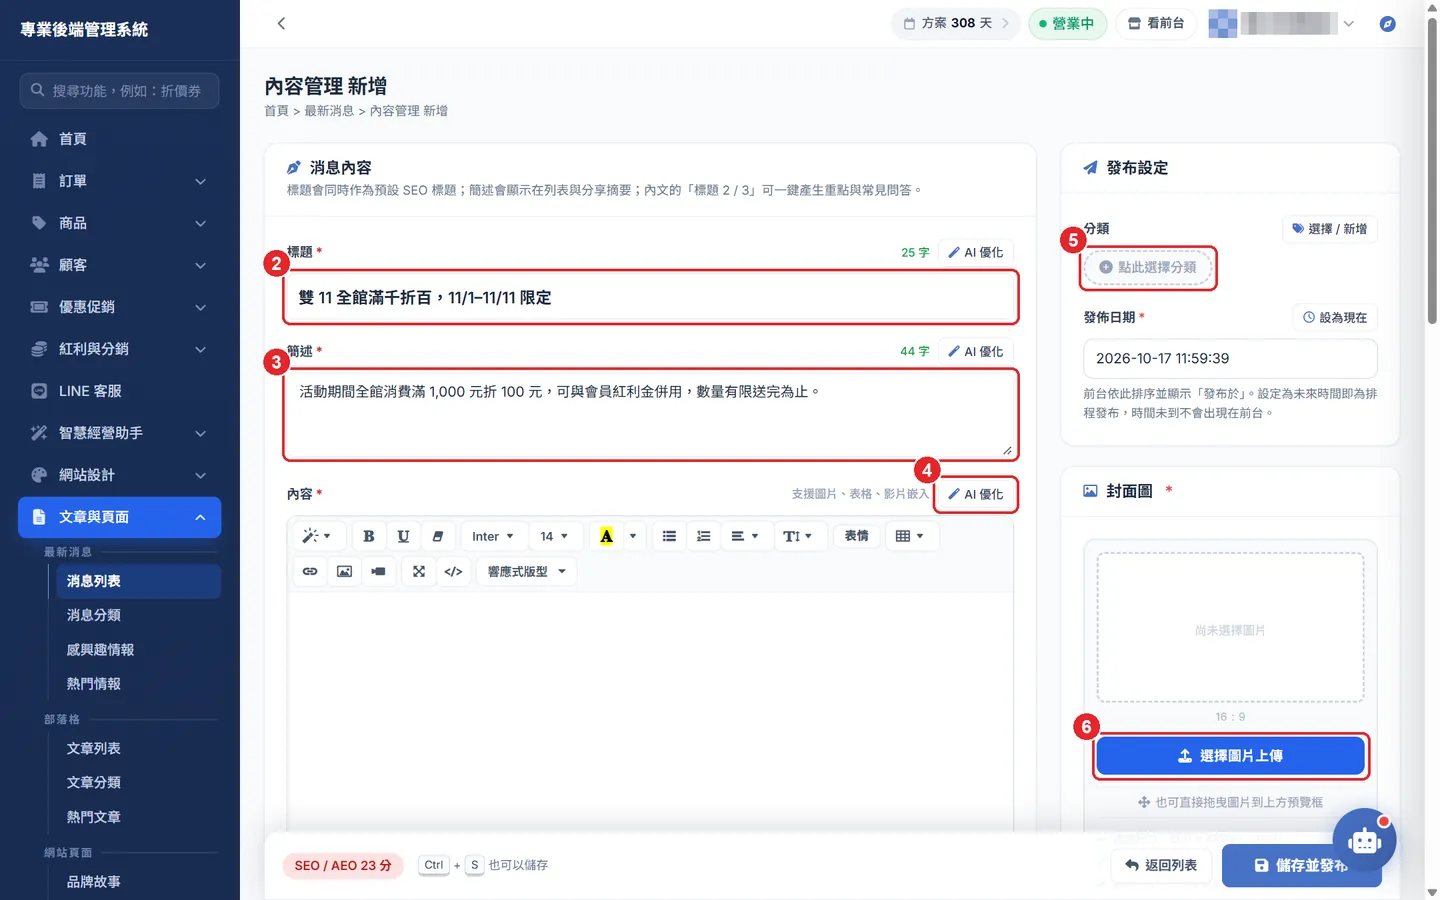Click 看前台 storefront button
Screen dimensions: 1440x900
tap(1156, 23)
